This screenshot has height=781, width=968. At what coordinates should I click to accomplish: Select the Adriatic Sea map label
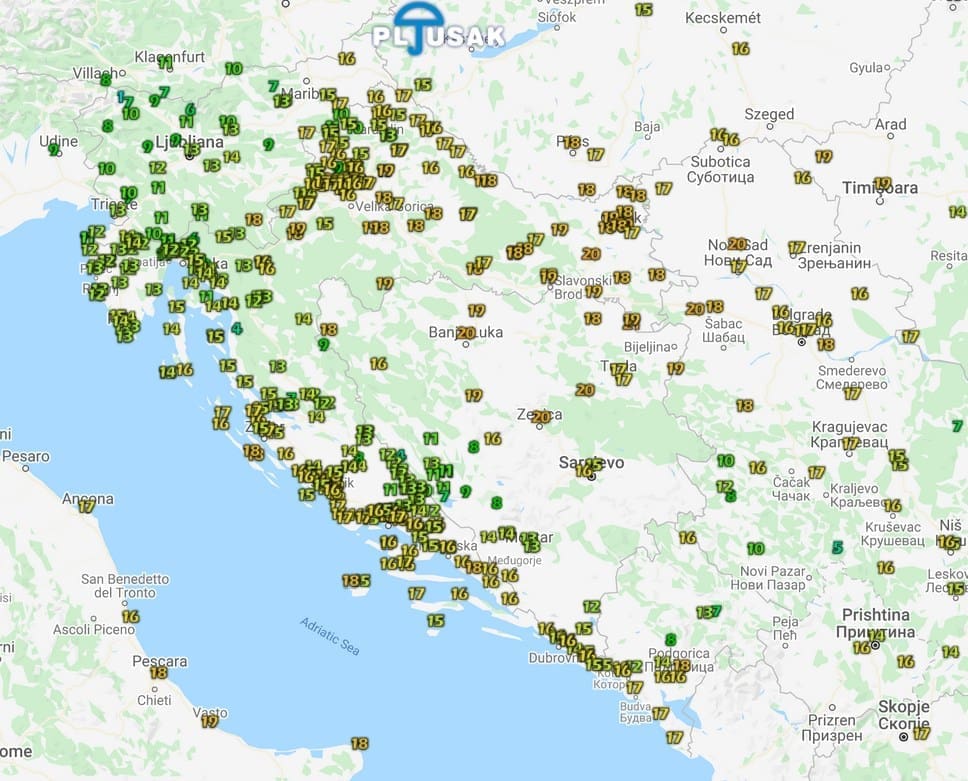[329, 636]
